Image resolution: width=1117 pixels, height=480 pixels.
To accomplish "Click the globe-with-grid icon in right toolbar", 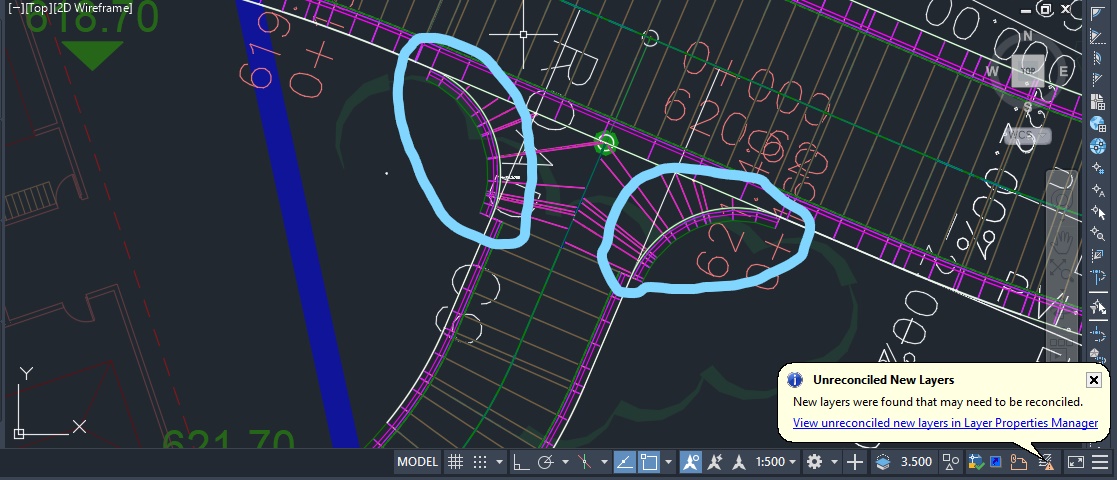I will click(x=1098, y=123).
